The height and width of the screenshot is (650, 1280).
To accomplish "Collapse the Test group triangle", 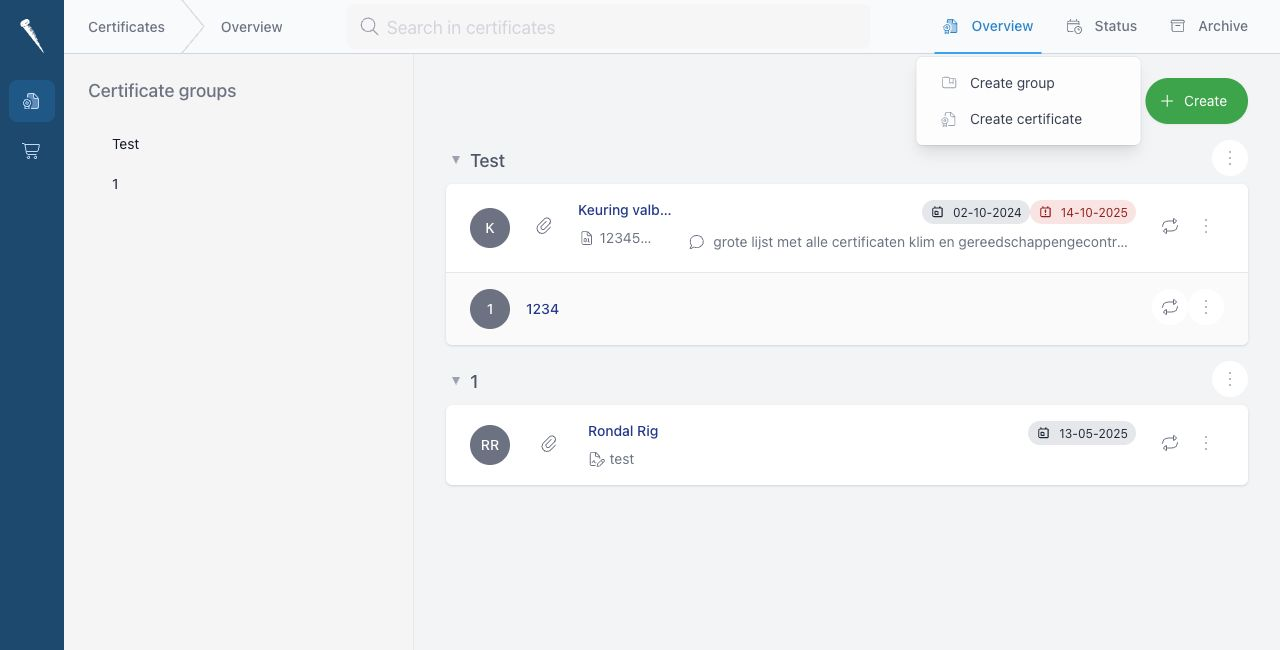I will click(456, 160).
